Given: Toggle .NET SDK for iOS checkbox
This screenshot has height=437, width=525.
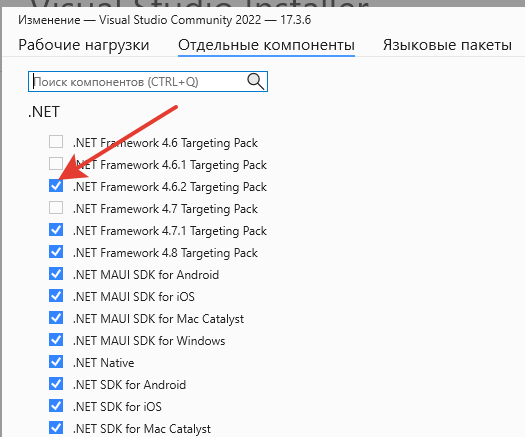Looking at the screenshot, I should [56, 406].
